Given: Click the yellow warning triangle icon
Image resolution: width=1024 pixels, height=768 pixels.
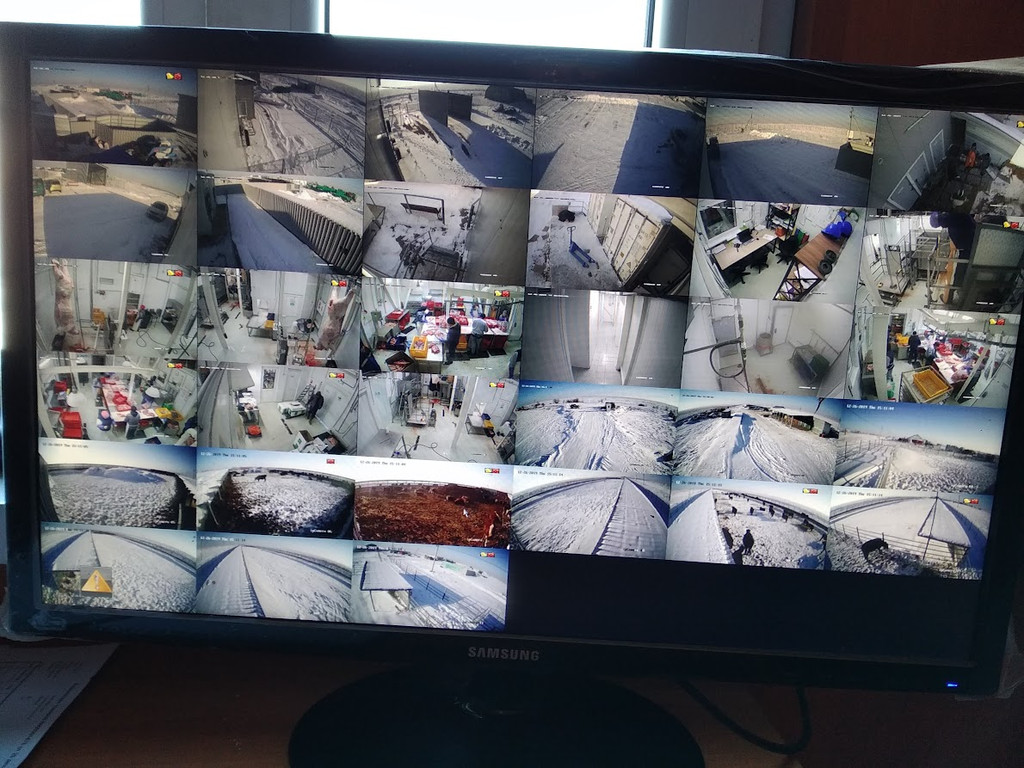Looking at the screenshot, I should [96, 581].
